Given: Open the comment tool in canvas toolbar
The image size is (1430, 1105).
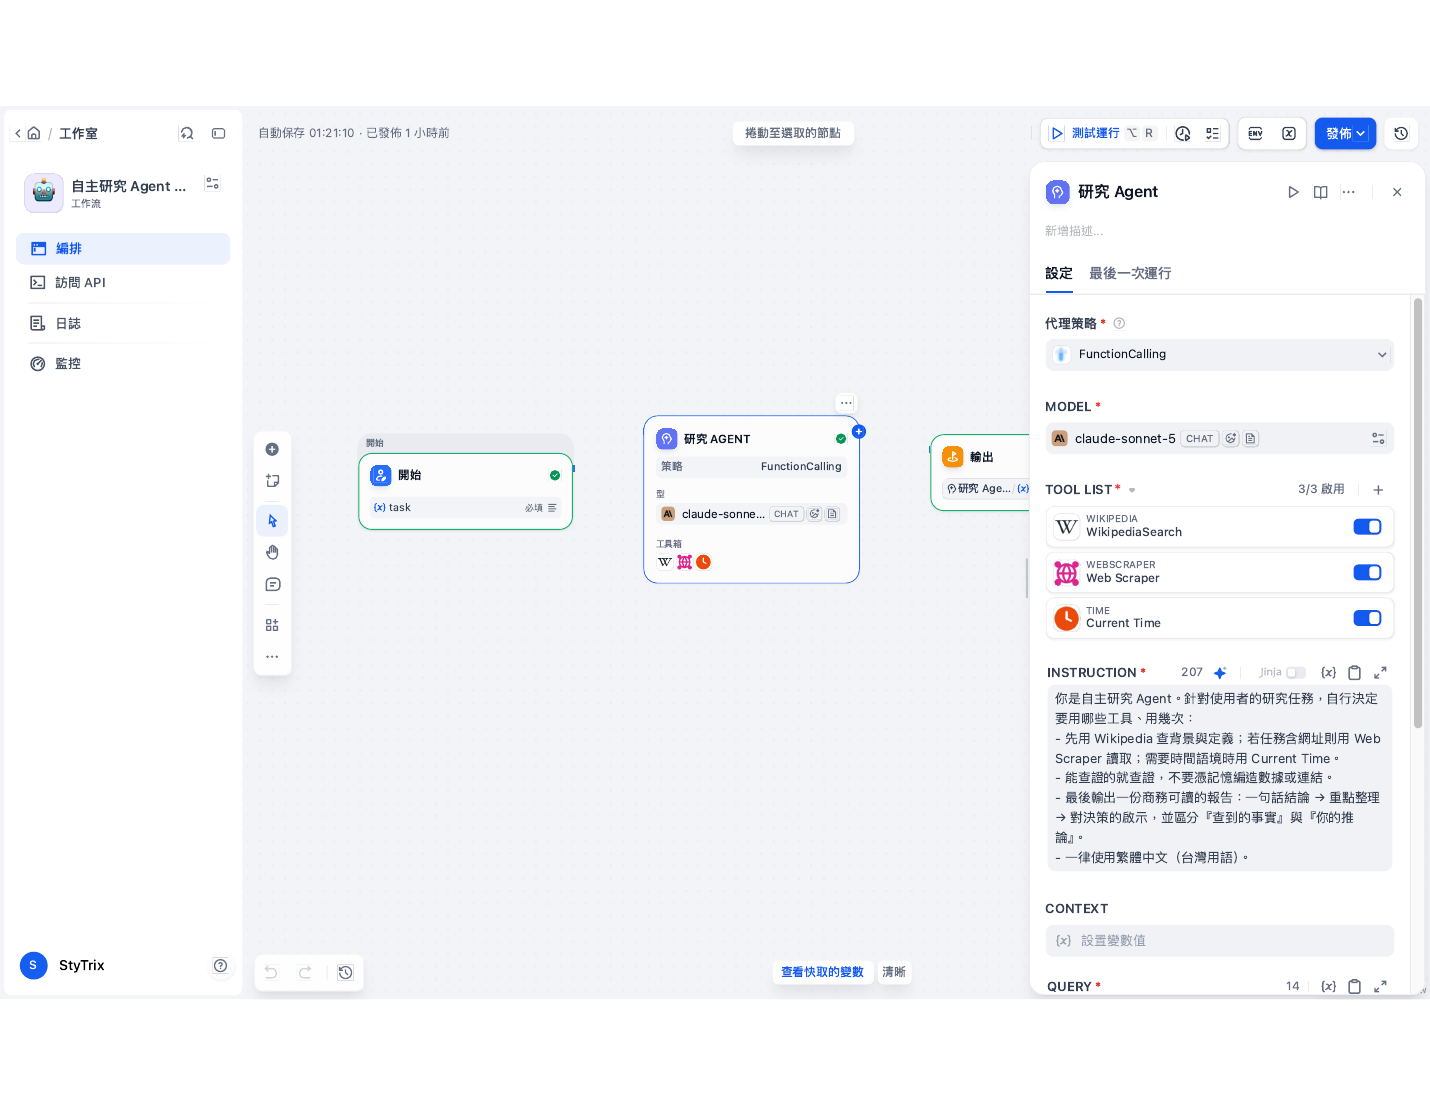Looking at the screenshot, I should click(272, 585).
